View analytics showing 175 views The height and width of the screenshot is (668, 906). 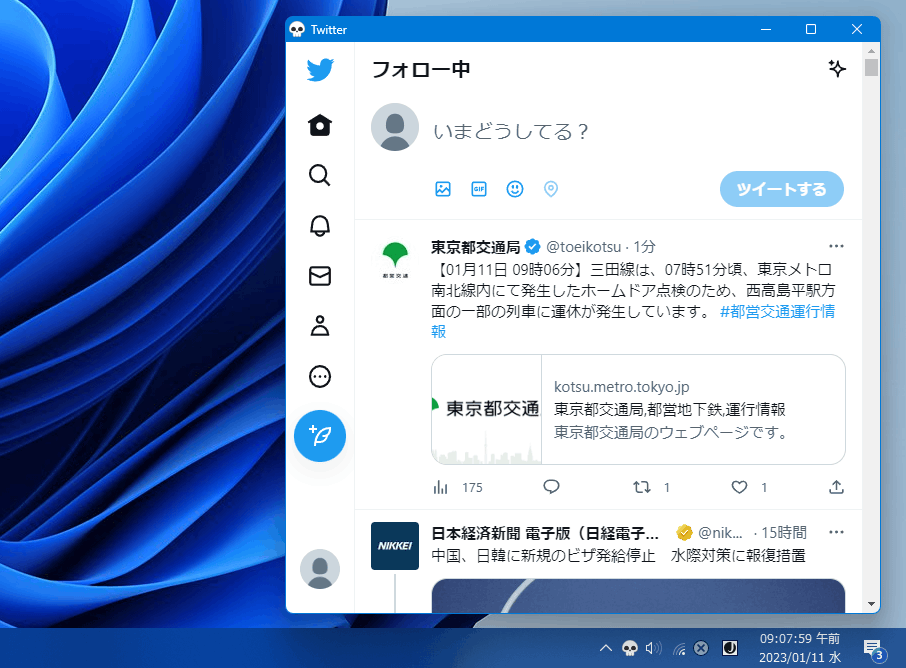(458, 488)
